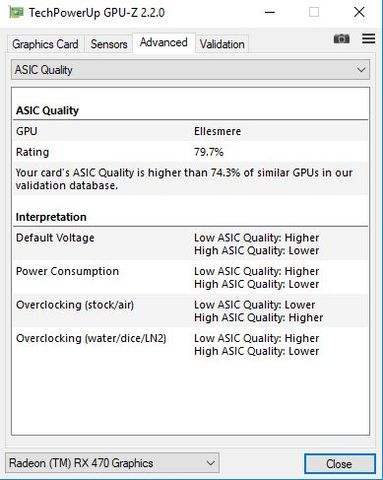383x480 pixels.
Task: Select the Advanced tab
Action: coord(164,43)
